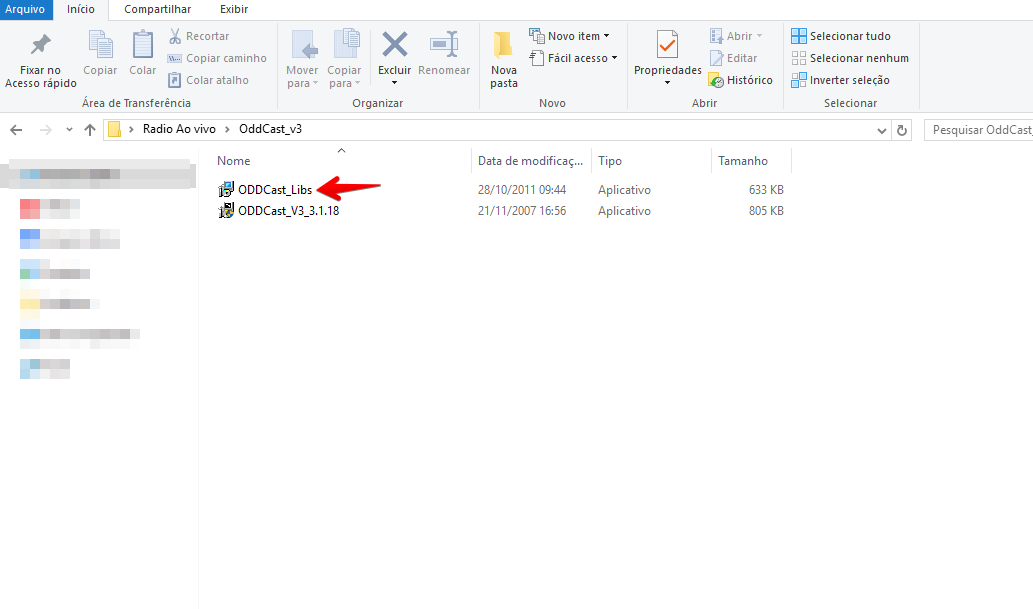Click OddCast_v3 breadcrumb segment
1033x609 pixels.
point(270,129)
